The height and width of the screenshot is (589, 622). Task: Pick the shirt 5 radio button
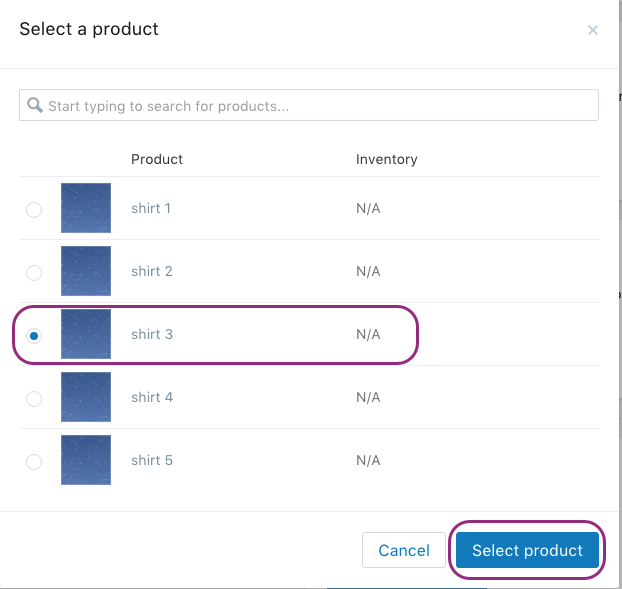[34, 461]
